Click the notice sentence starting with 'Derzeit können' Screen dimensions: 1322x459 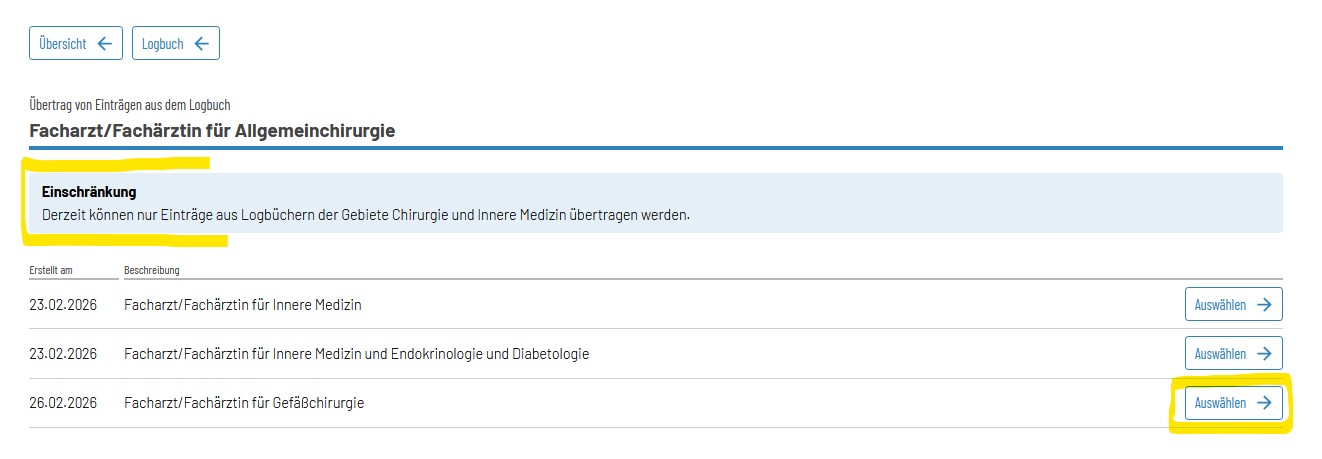tap(366, 215)
